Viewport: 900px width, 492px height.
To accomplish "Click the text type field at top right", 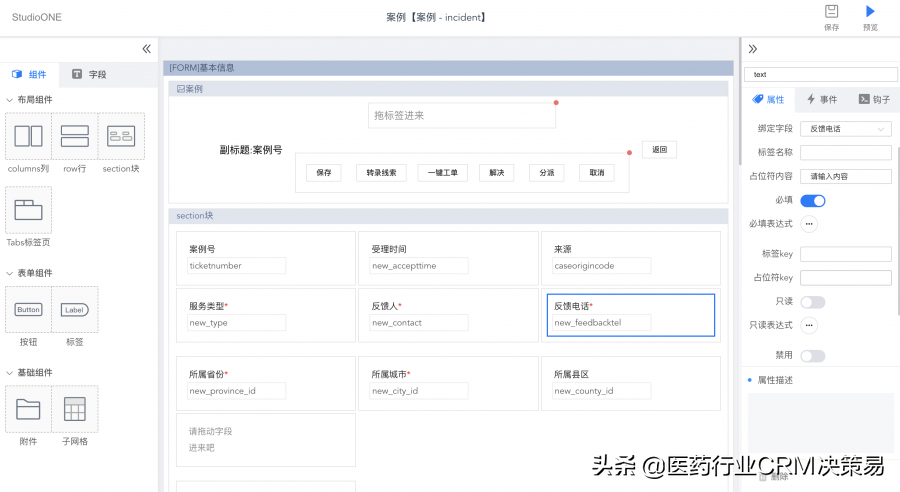I will click(820, 75).
